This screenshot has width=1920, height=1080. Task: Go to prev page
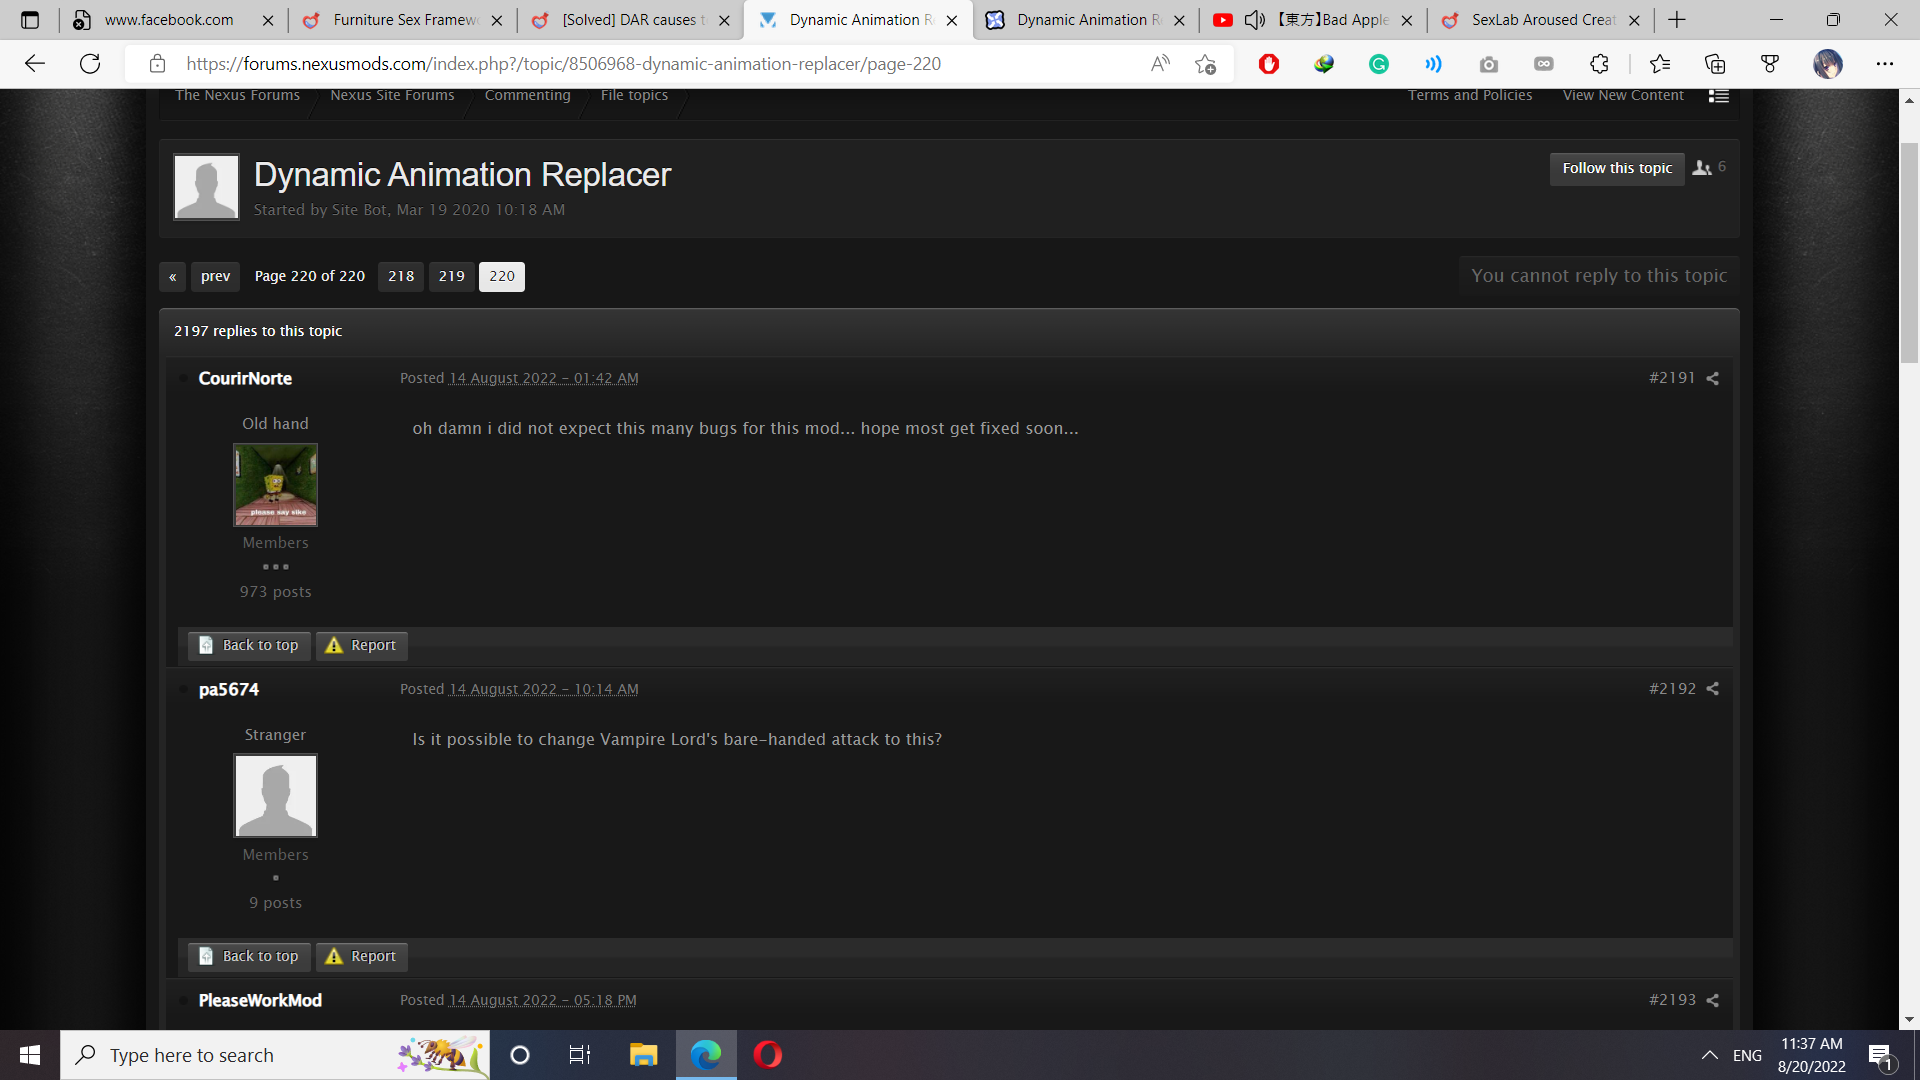pos(215,277)
